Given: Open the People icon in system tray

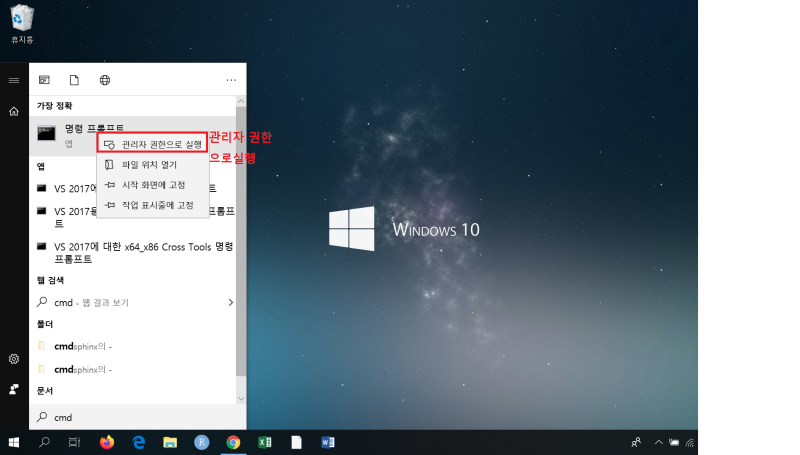Looking at the screenshot, I should pos(636,442).
